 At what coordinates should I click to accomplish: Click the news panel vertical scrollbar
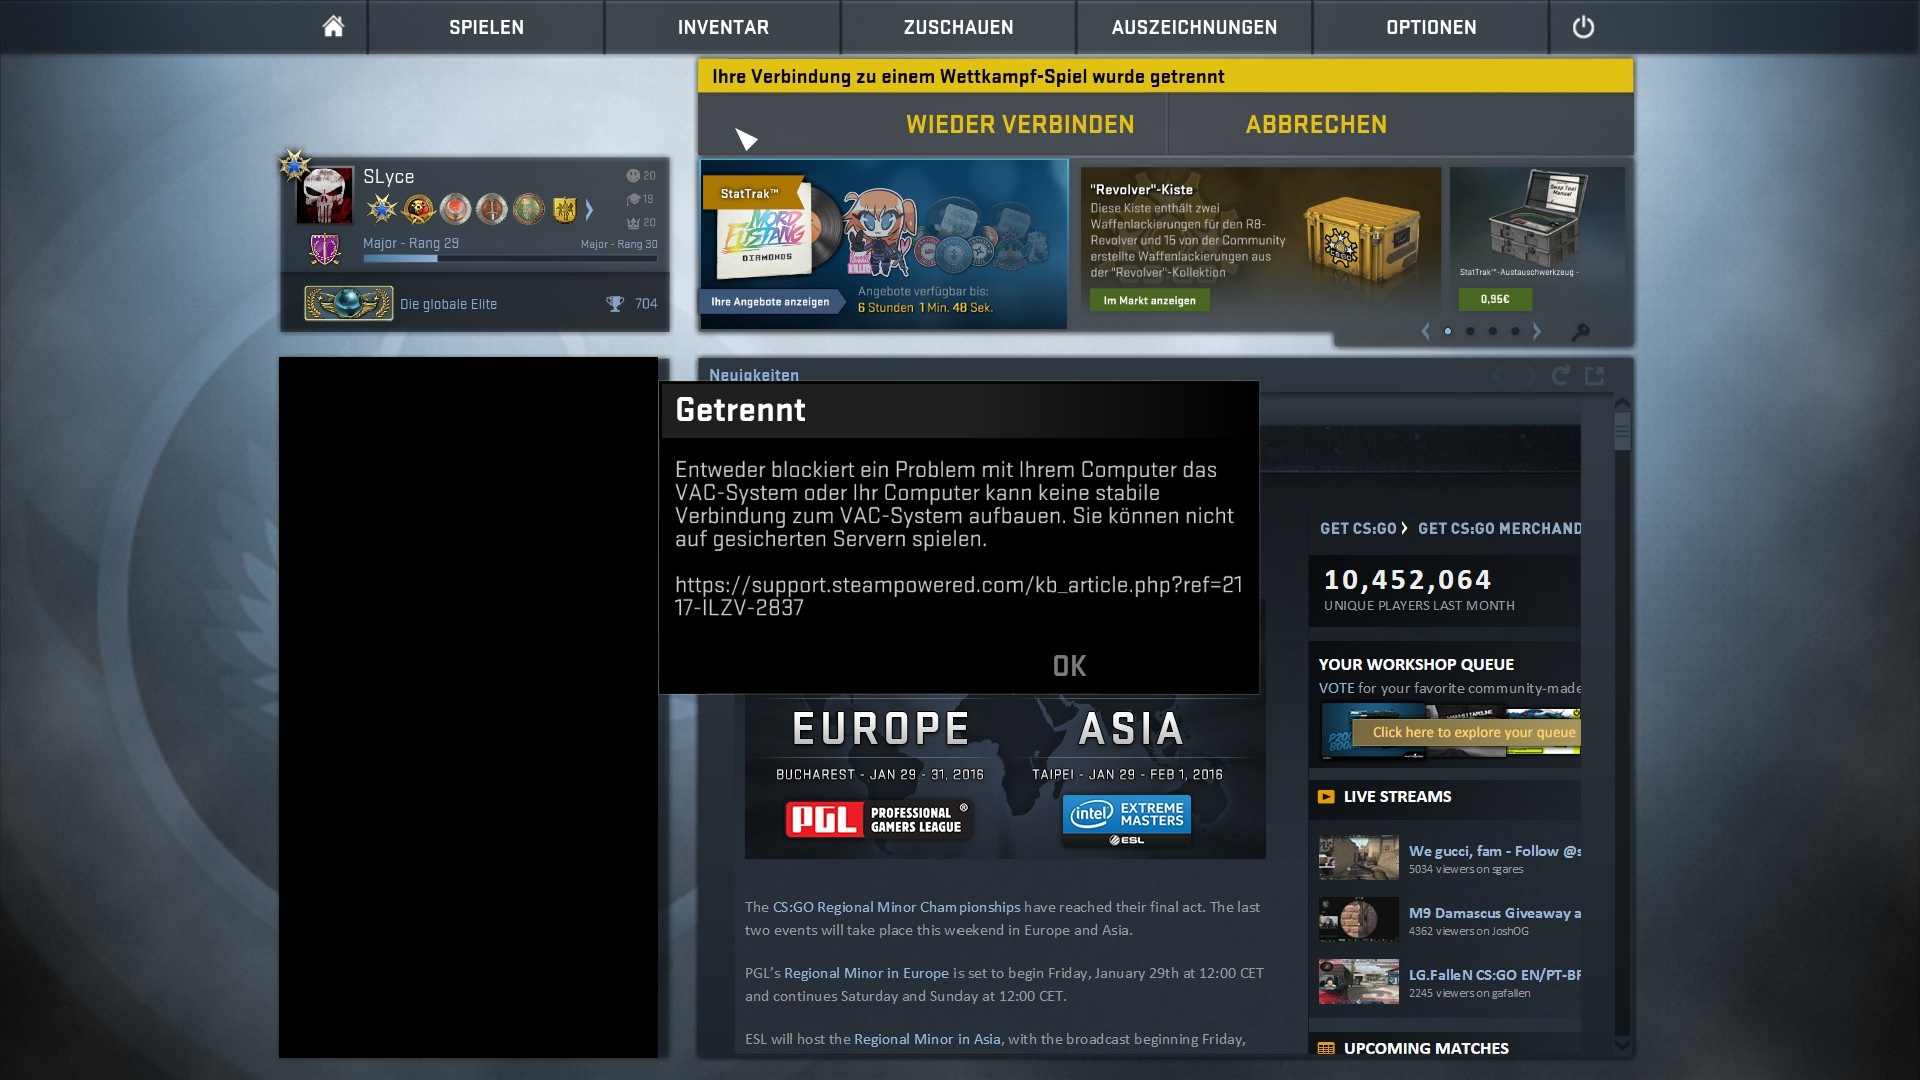(x=1622, y=431)
